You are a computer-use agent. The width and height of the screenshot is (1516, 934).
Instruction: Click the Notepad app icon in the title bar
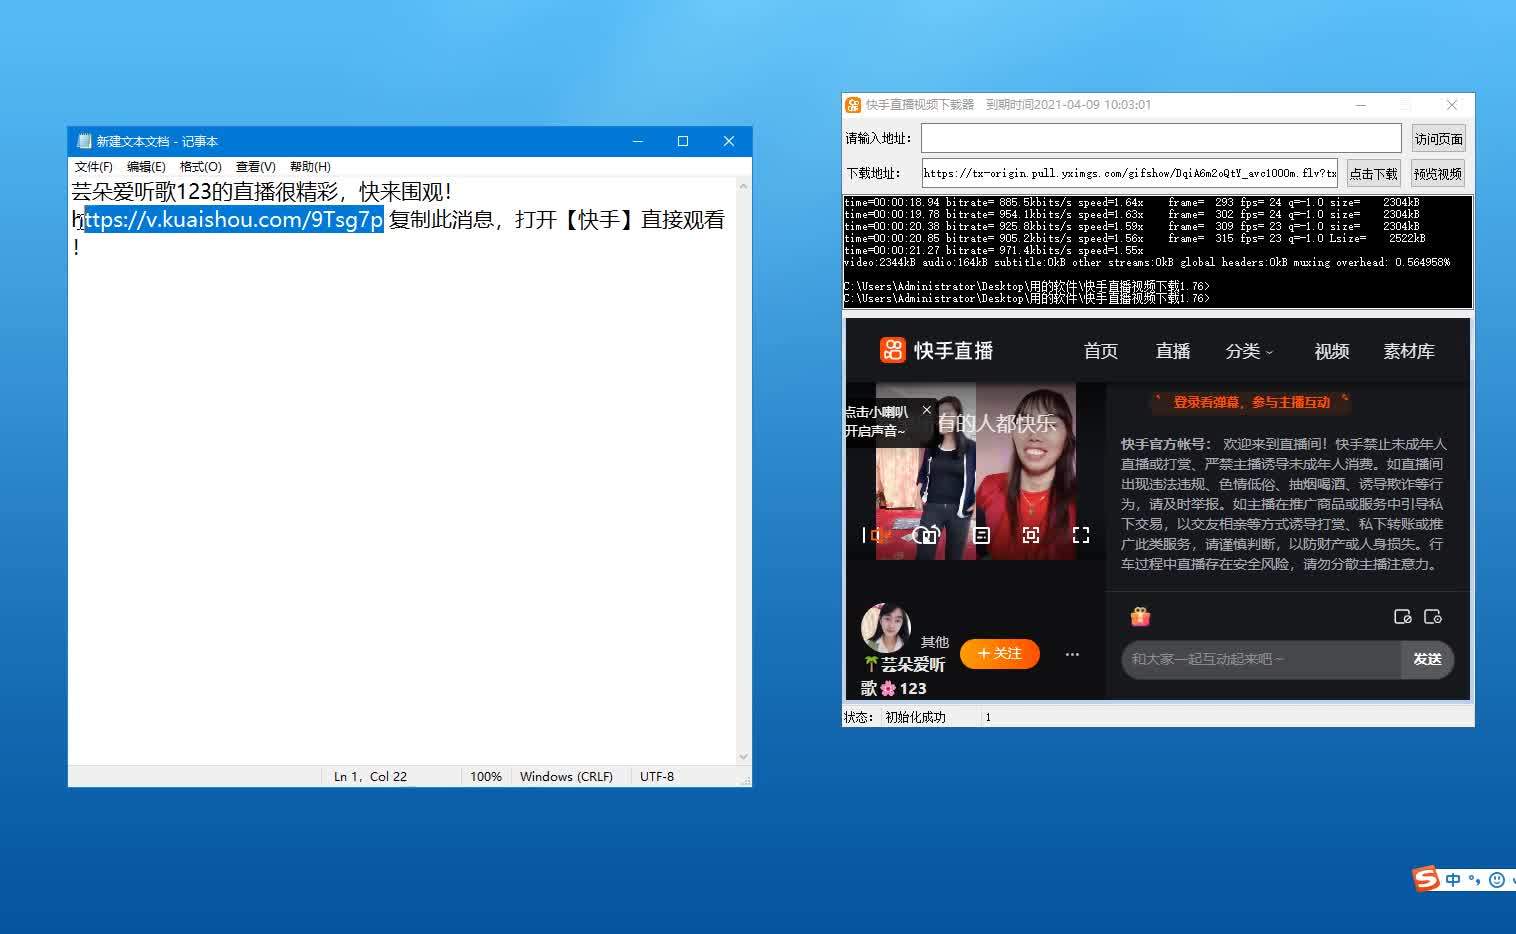tap(84, 141)
